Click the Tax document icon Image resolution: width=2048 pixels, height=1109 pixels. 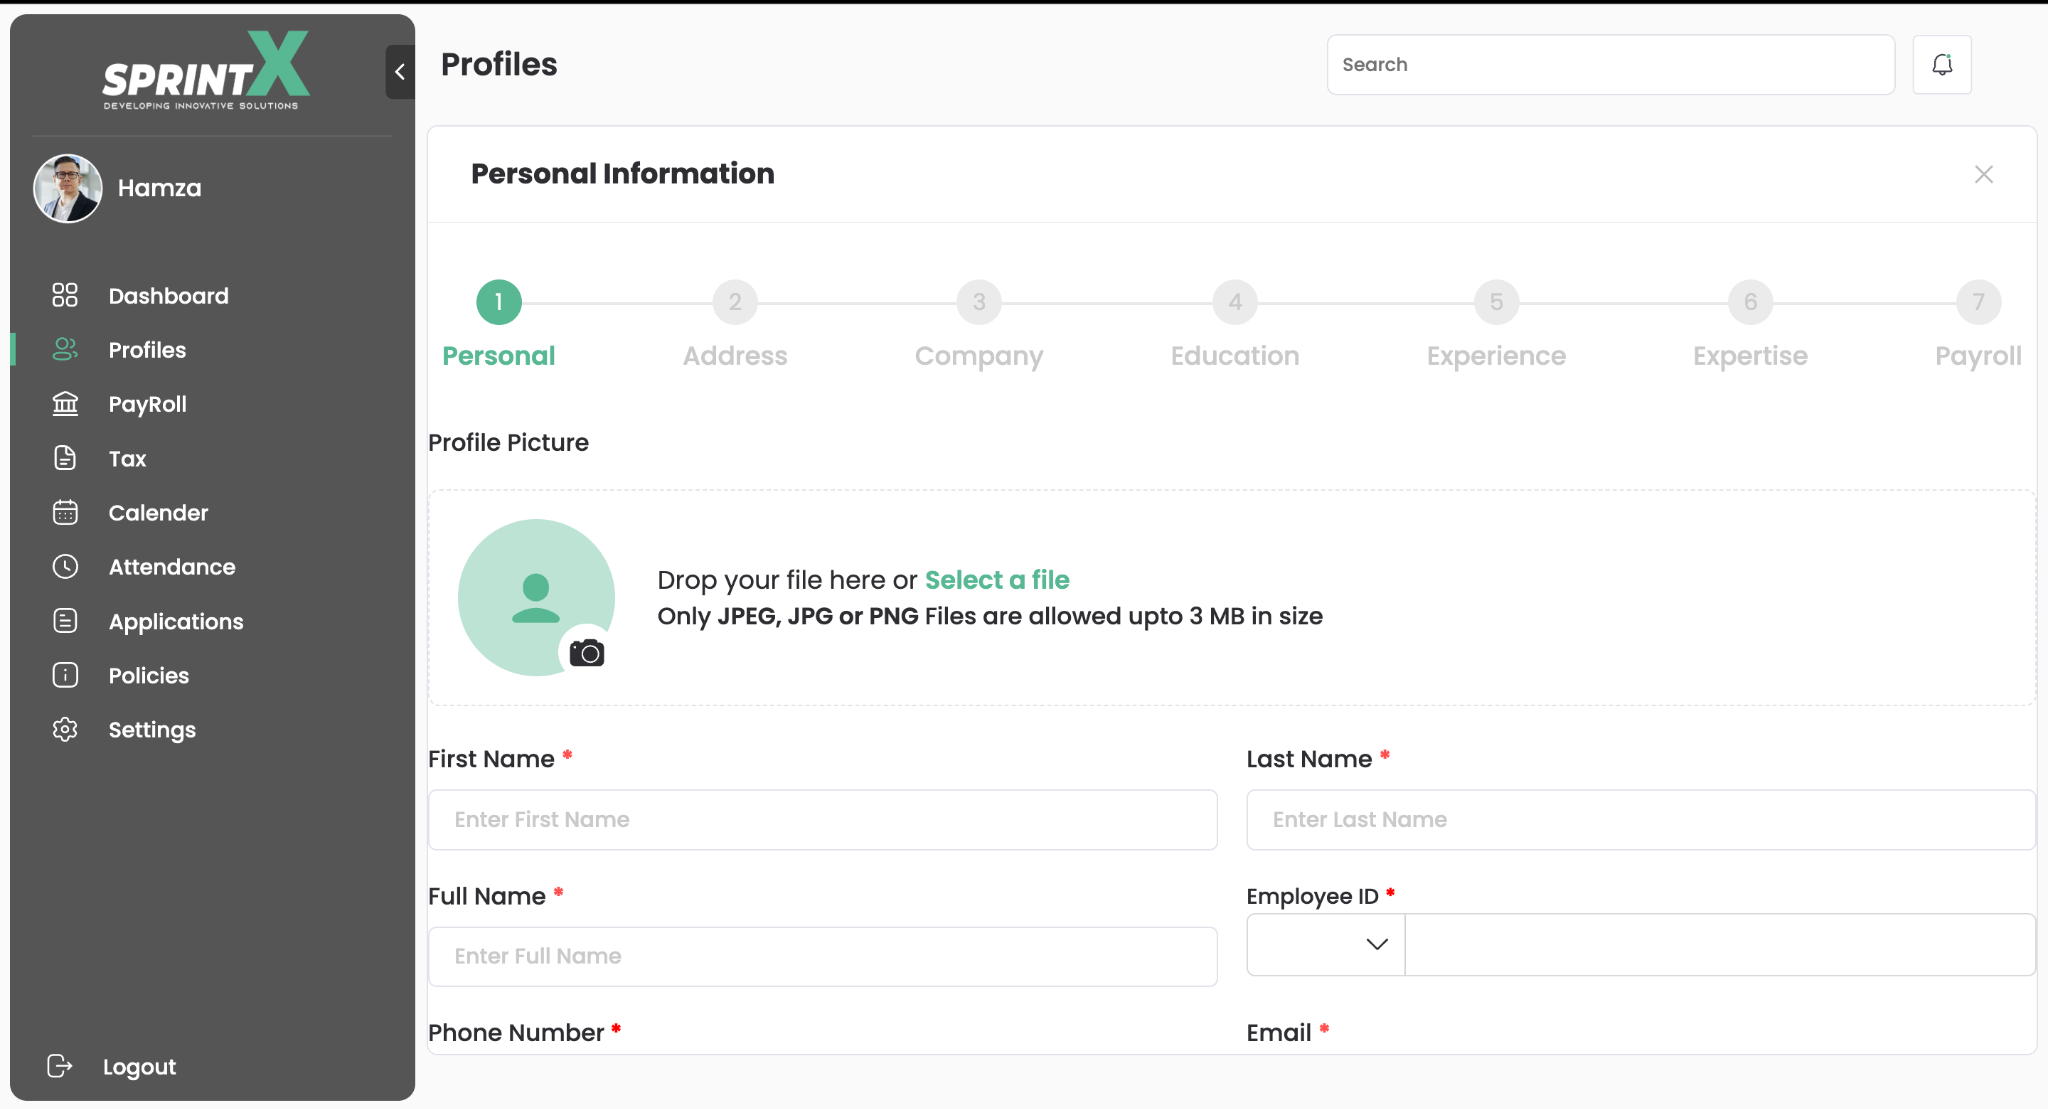(x=65, y=458)
